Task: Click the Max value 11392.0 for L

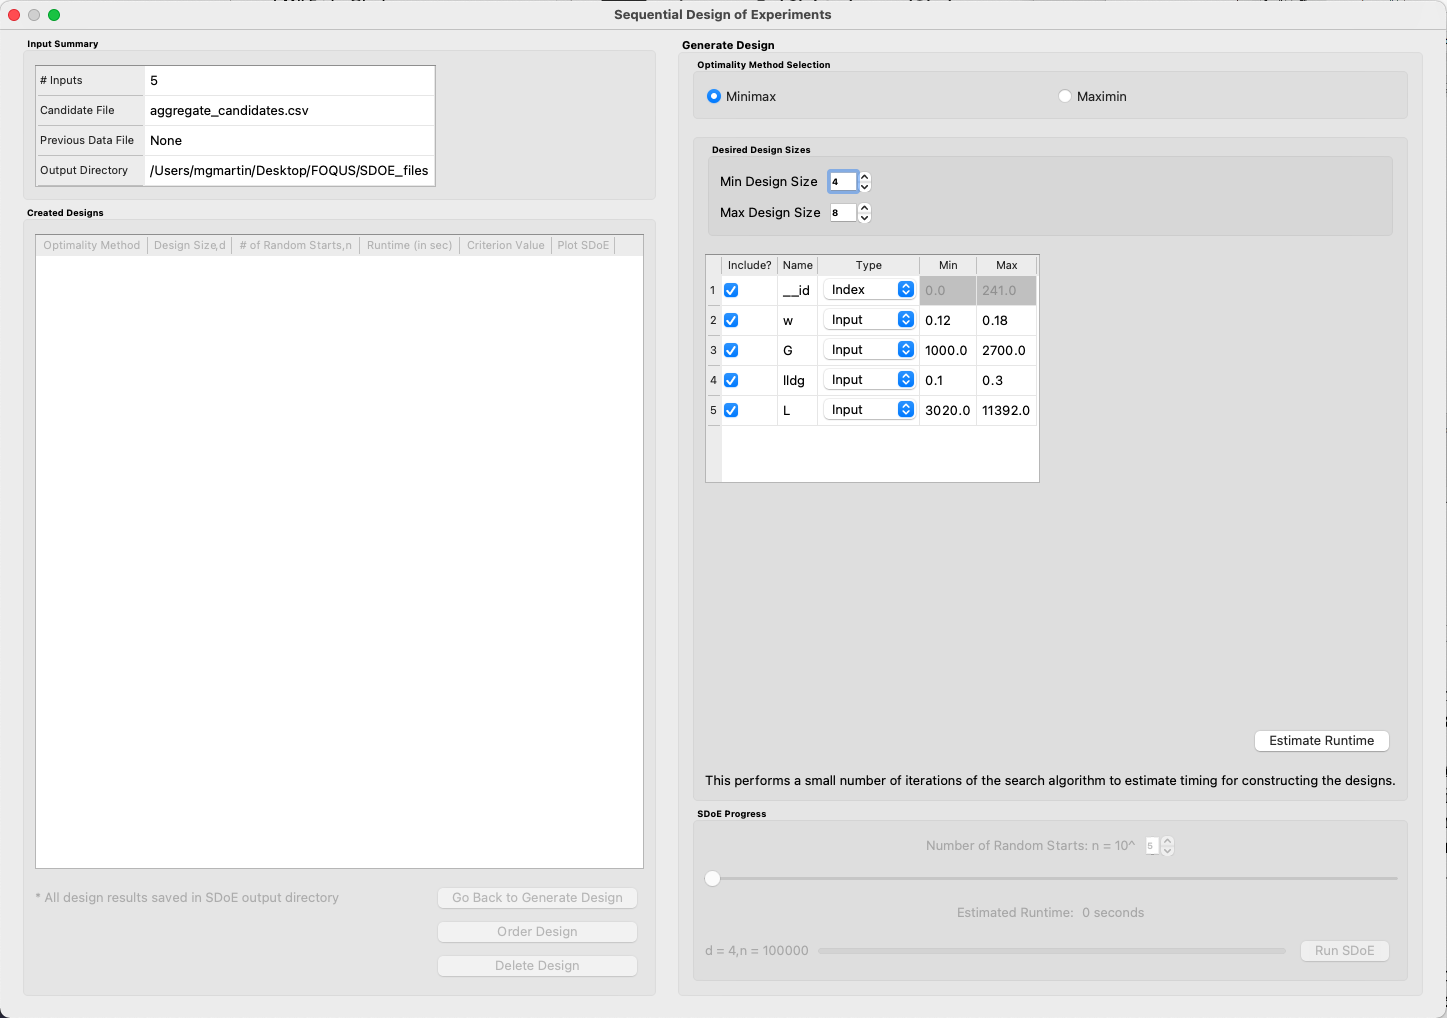Action: click(1006, 410)
